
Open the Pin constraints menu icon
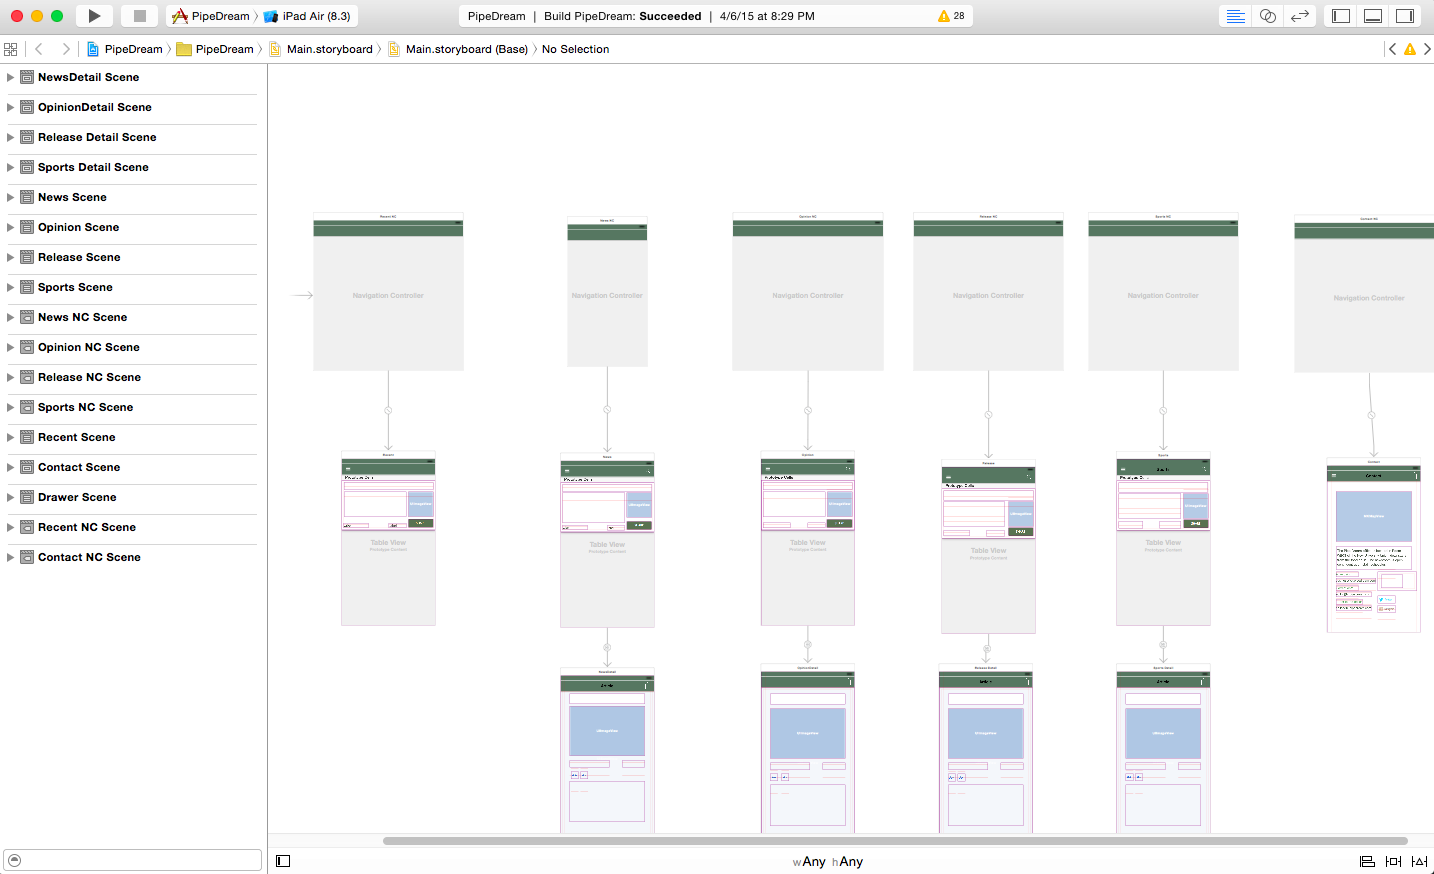pos(1393,861)
